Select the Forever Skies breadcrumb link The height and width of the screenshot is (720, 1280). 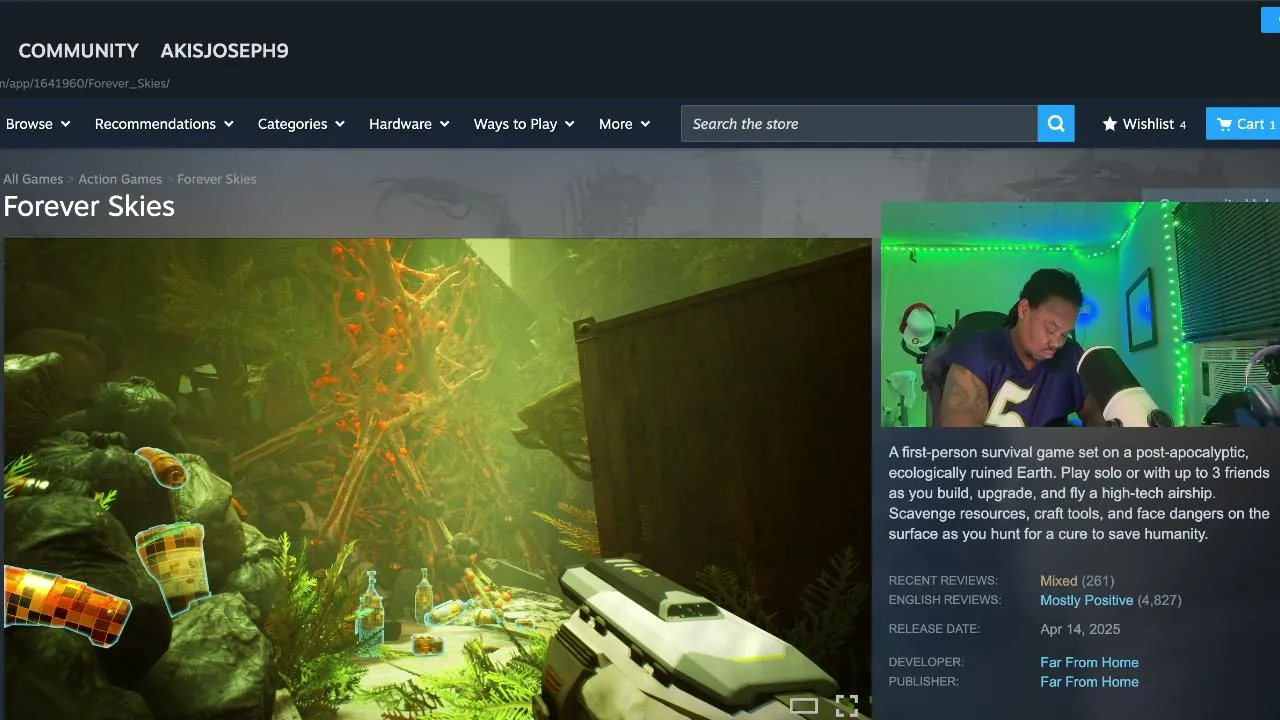tap(217, 179)
